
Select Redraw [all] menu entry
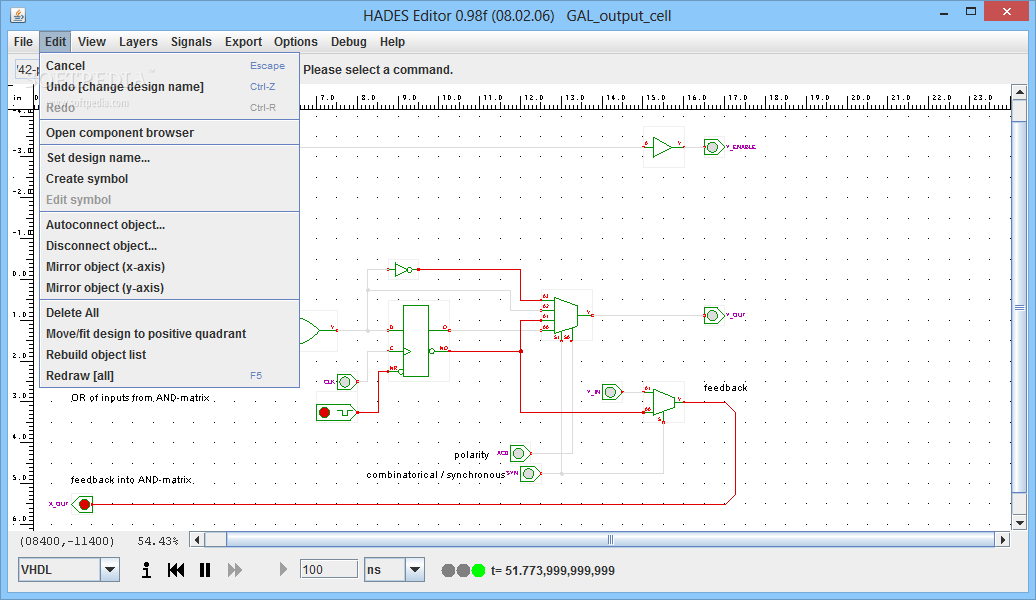pos(169,376)
